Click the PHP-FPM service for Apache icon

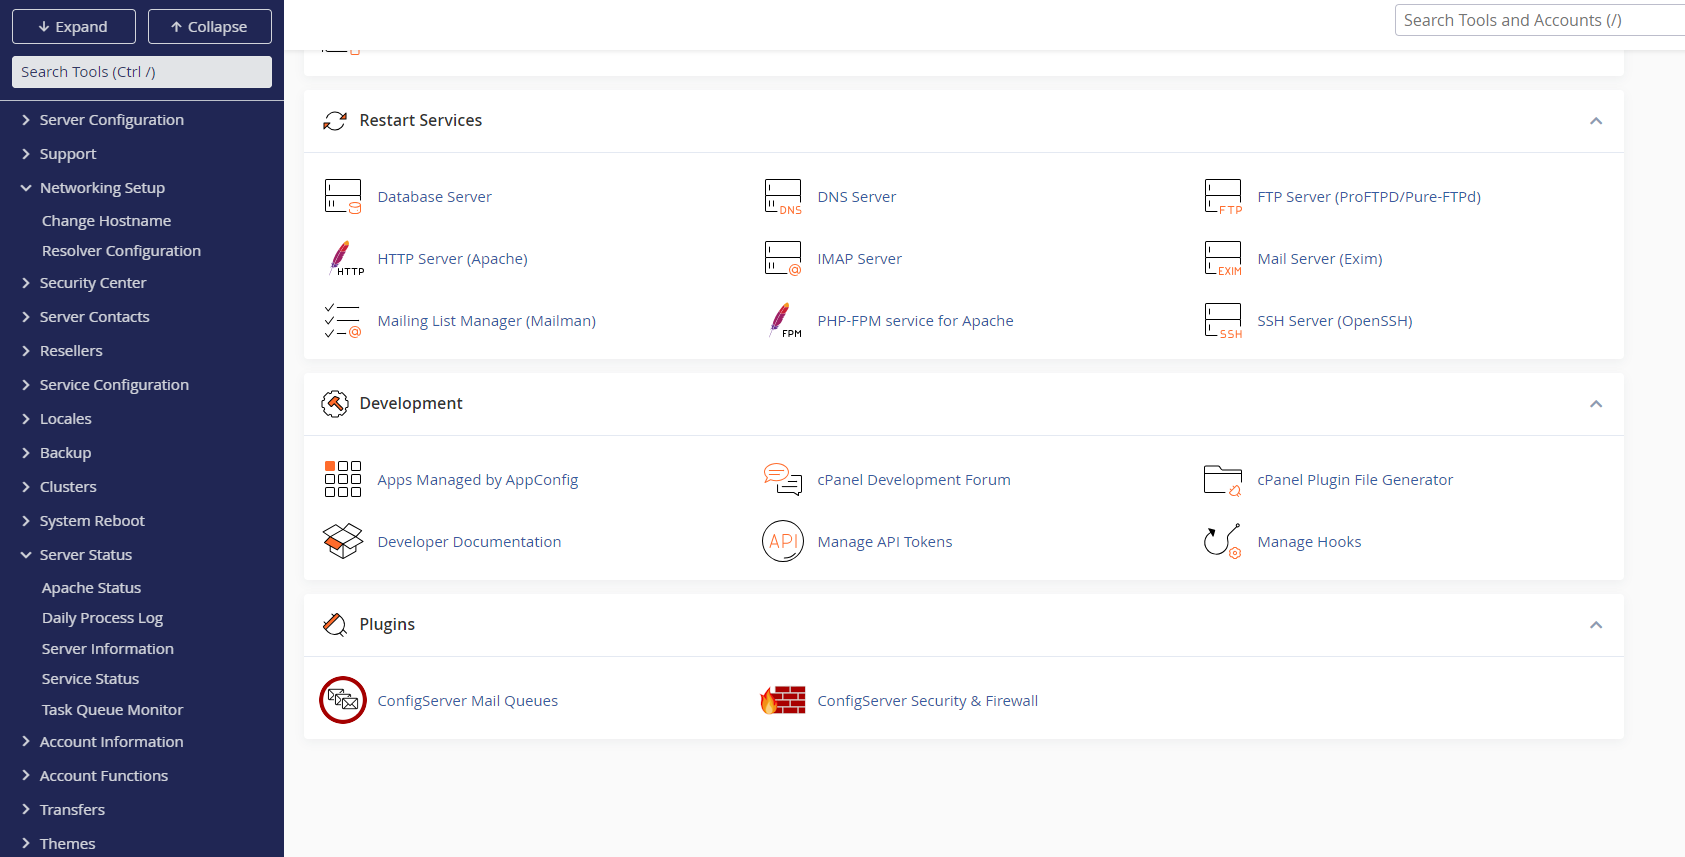(x=783, y=321)
